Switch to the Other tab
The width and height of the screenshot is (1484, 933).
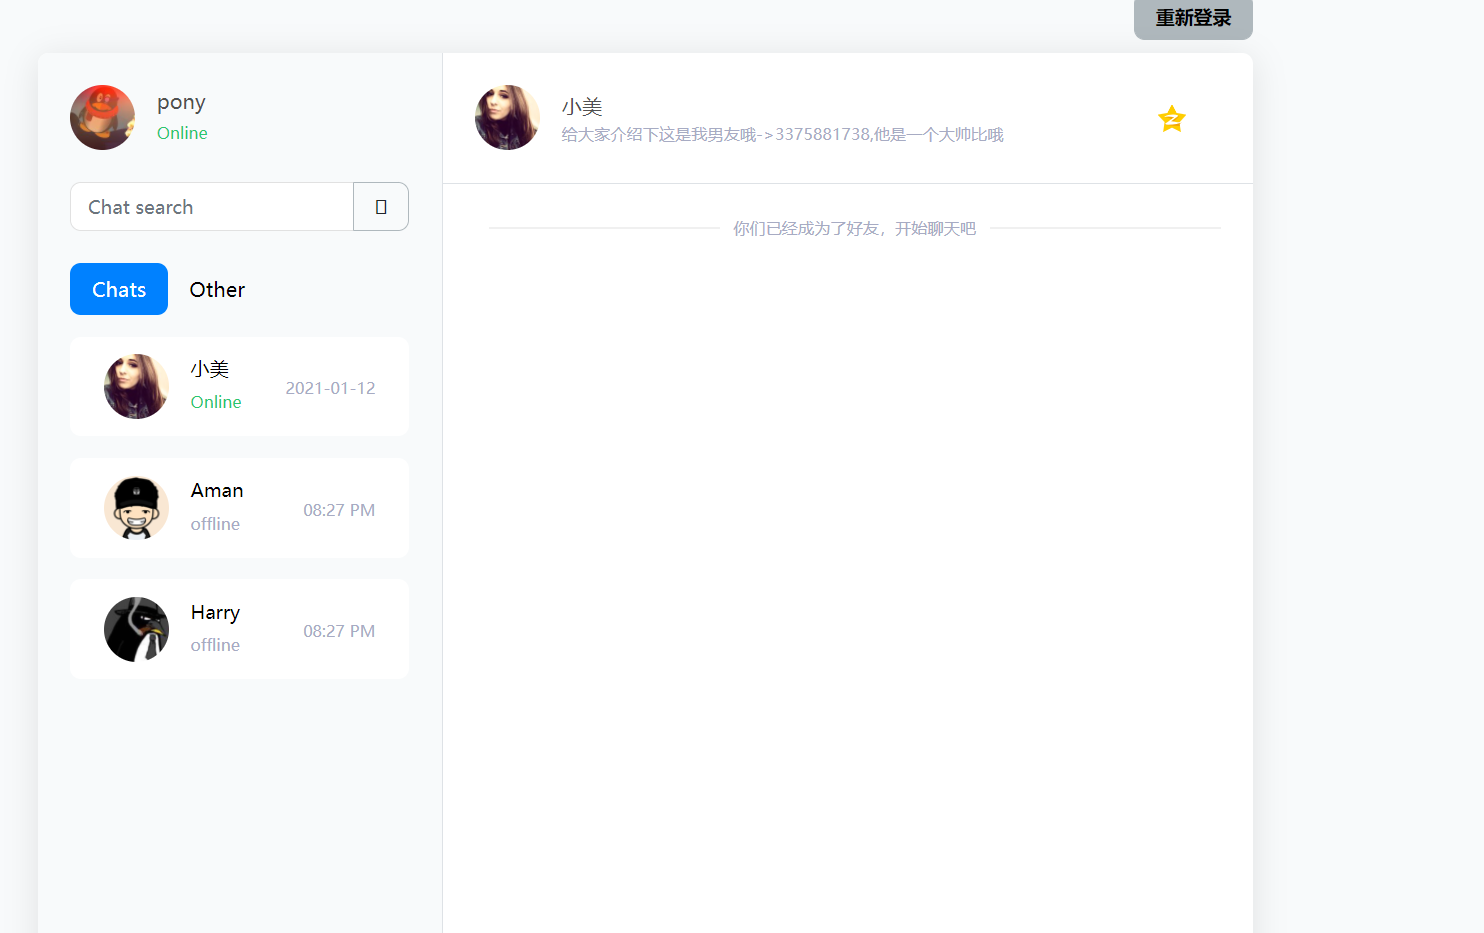[216, 289]
